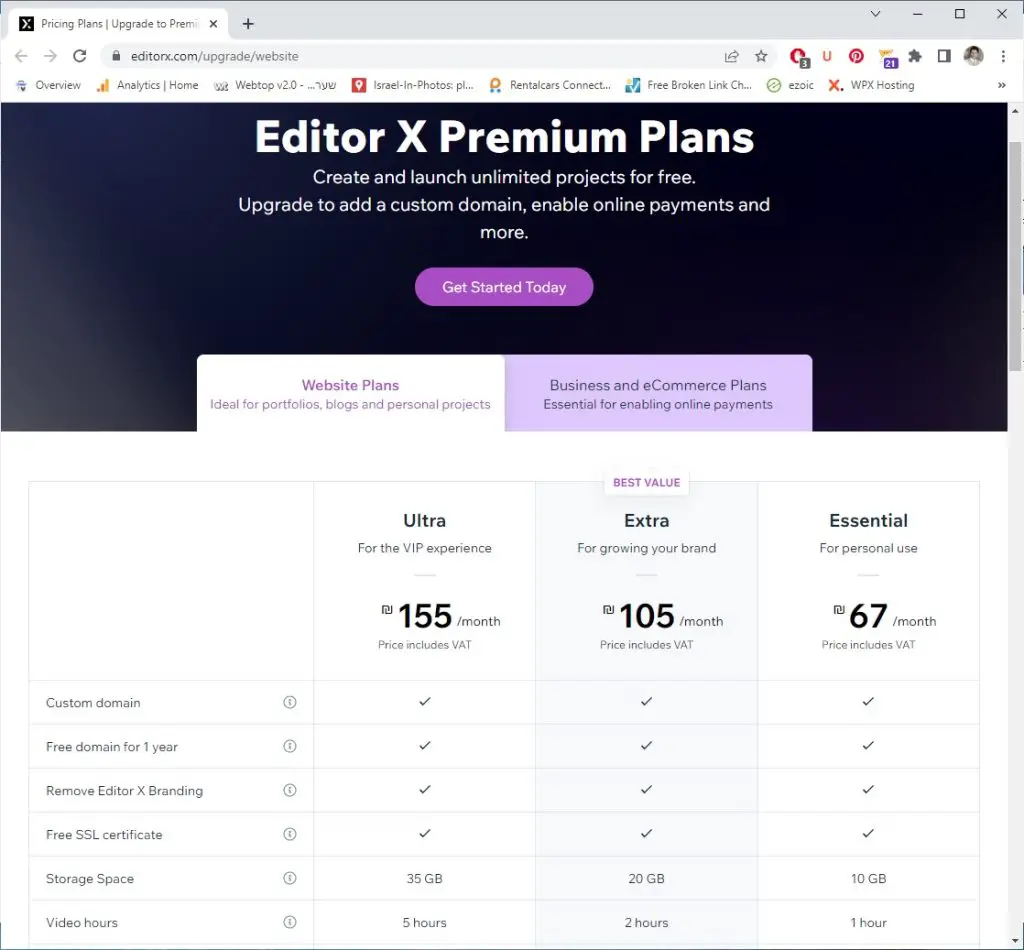Click the Essential plan heading

click(x=869, y=520)
